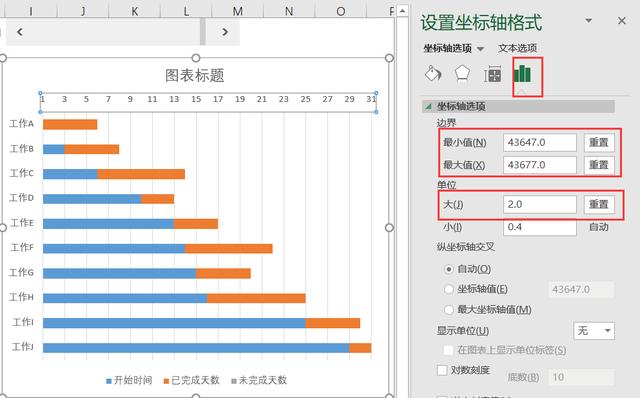The height and width of the screenshot is (398, 640).
Task: Close the 设置坐标轴格式 pane
Action: pos(622,20)
